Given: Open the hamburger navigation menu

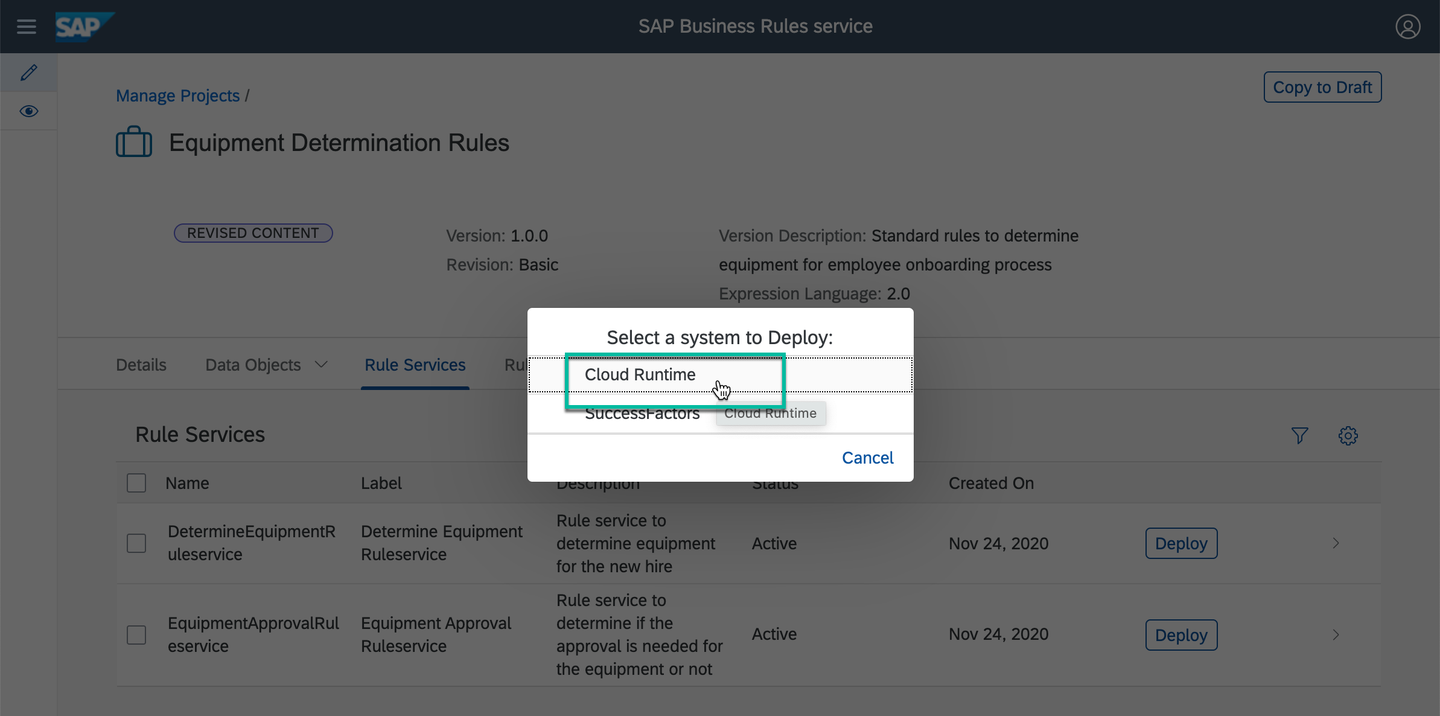Looking at the screenshot, I should 27,27.
